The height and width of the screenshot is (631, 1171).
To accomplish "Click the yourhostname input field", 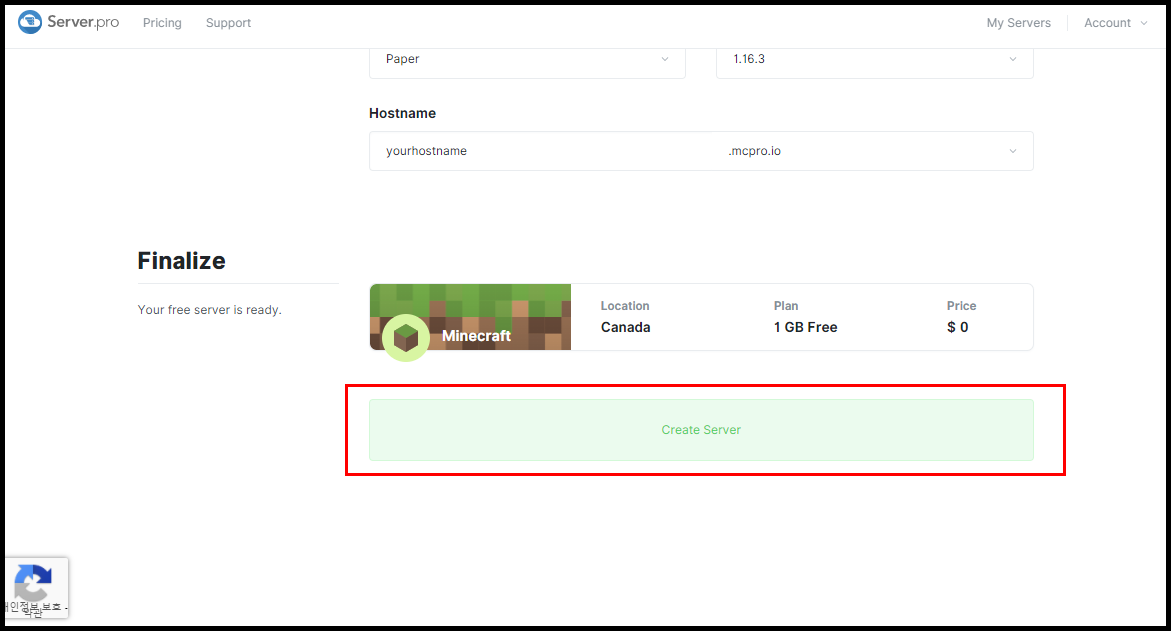I will (x=541, y=151).
